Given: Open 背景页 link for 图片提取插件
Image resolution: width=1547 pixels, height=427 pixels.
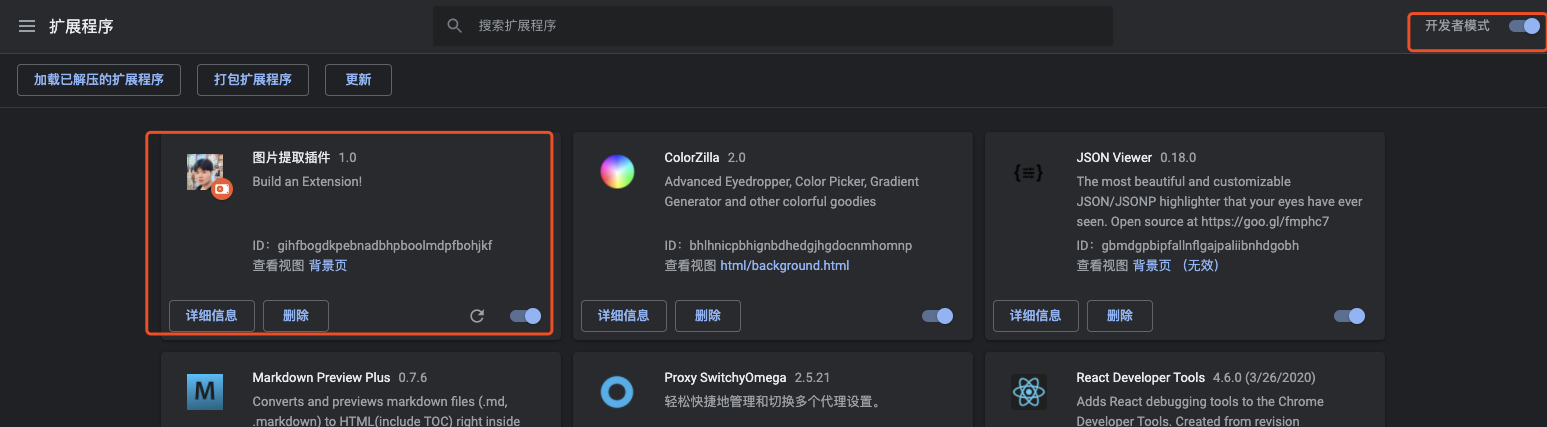Looking at the screenshot, I should (328, 266).
